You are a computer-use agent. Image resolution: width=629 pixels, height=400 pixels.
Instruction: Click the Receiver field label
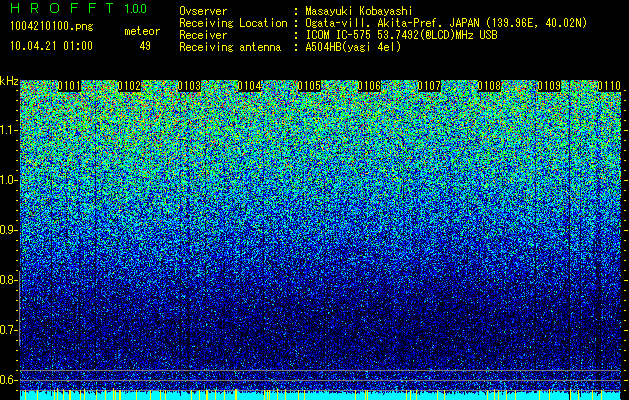click(x=203, y=35)
